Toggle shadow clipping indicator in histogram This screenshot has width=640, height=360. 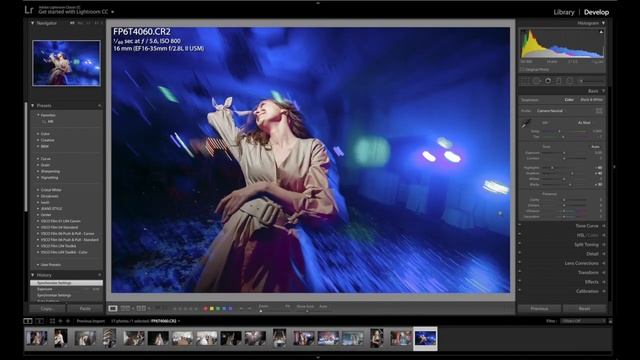[523, 32]
